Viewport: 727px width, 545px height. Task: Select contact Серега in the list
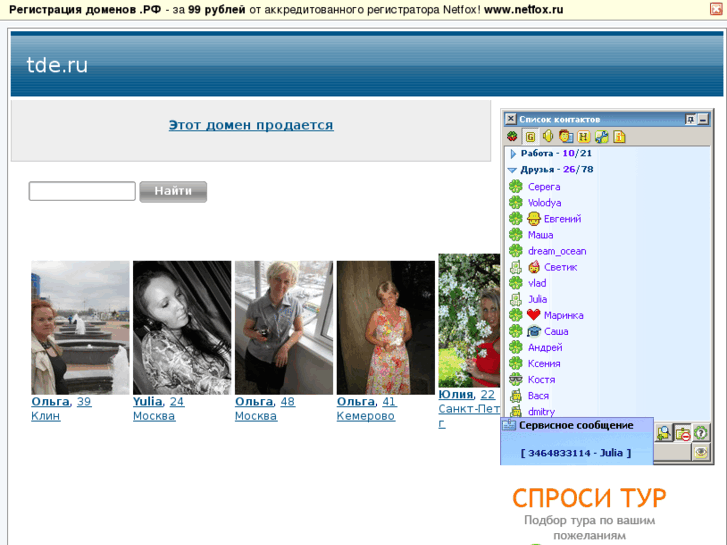(x=544, y=187)
